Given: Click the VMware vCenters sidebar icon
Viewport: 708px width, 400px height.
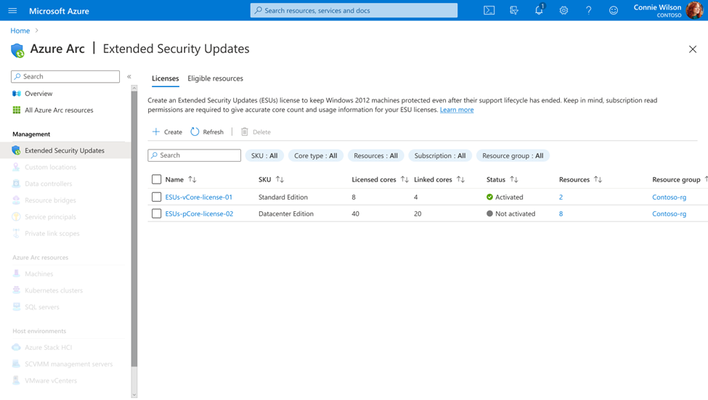Looking at the screenshot, I should pyautogui.click(x=16, y=381).
